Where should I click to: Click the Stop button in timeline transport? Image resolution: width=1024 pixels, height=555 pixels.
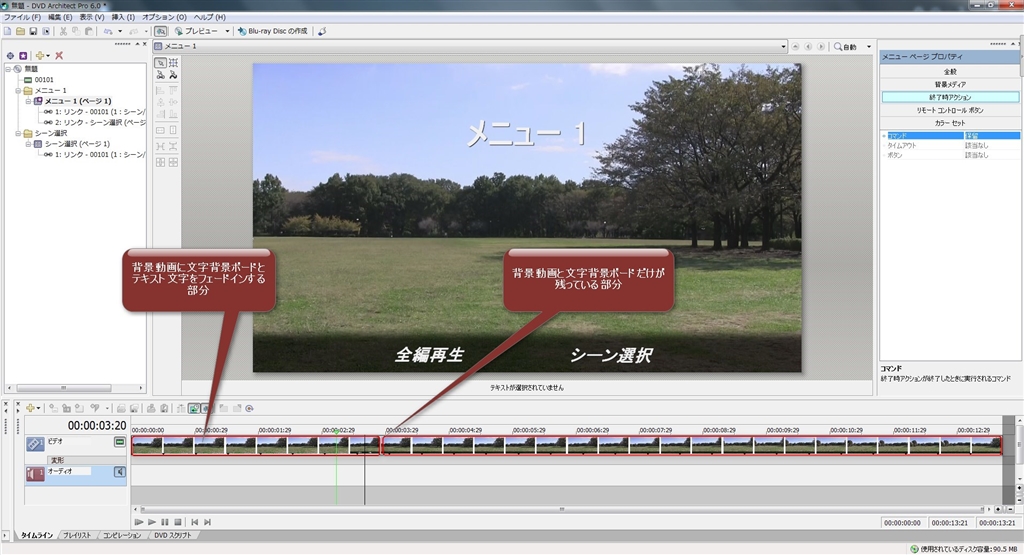pyautogui.click(x=178, y=522)
